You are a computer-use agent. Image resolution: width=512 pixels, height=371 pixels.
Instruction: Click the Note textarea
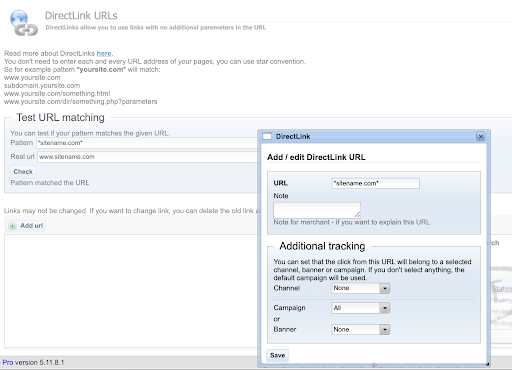(x=317, y=210)
